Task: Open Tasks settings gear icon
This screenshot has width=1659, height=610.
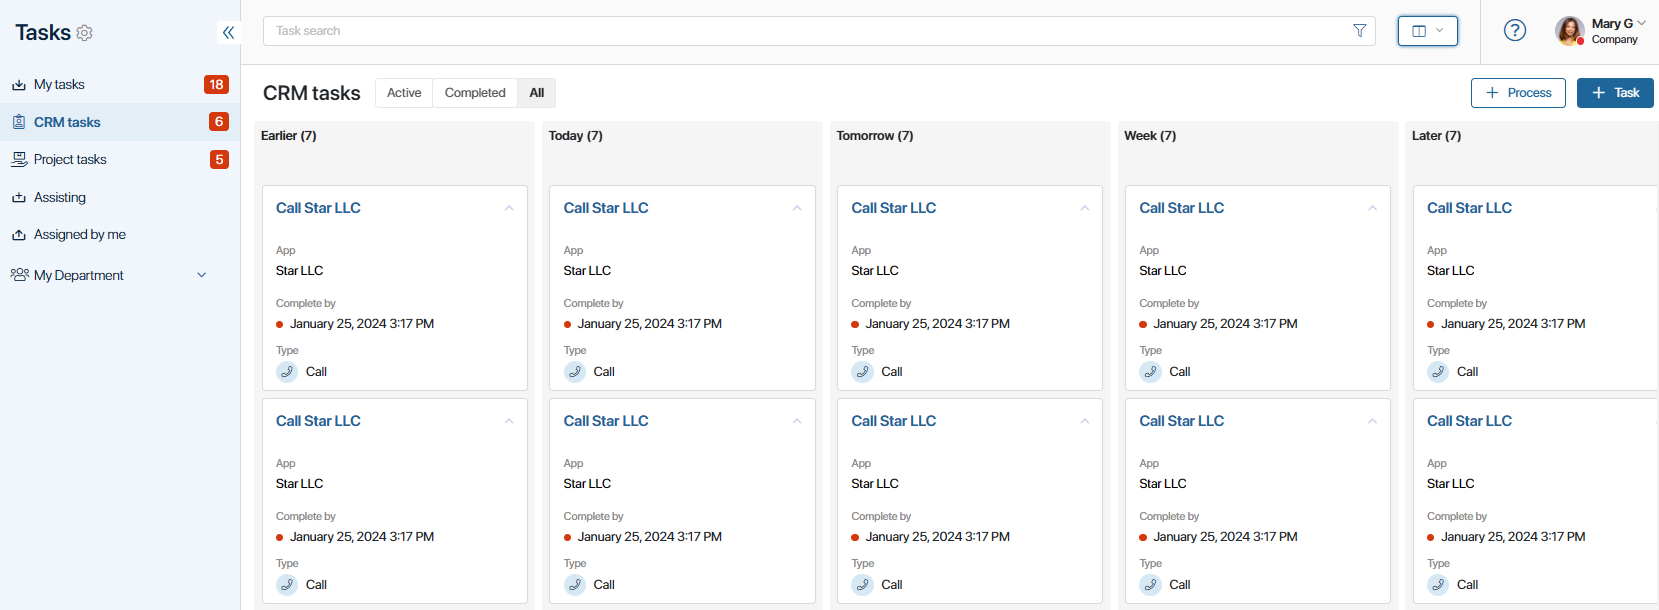Action: tap(85, 33)
